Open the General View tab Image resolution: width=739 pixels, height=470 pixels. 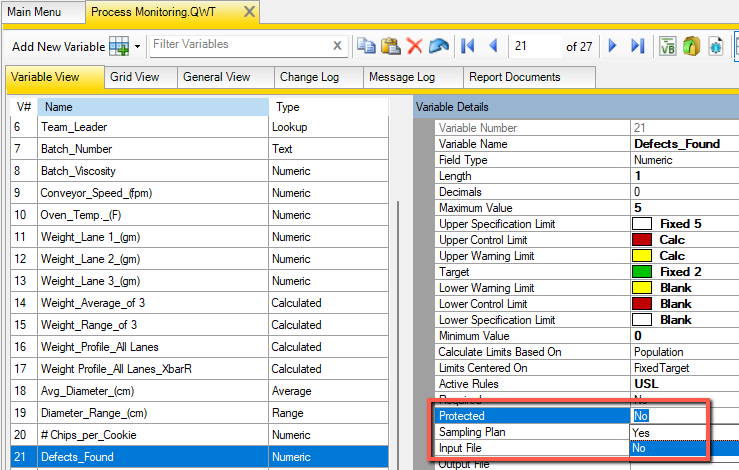[x=225, y=77]
